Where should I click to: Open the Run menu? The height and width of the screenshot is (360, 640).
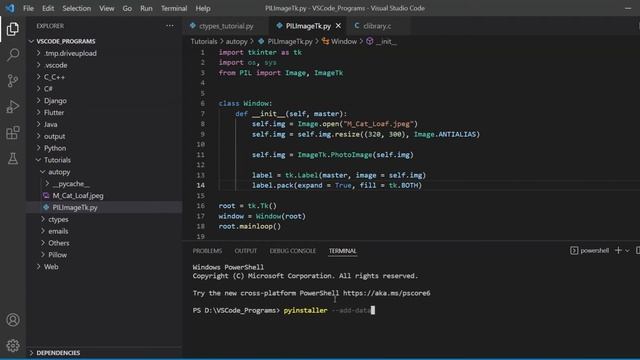(x=146, y=8)
